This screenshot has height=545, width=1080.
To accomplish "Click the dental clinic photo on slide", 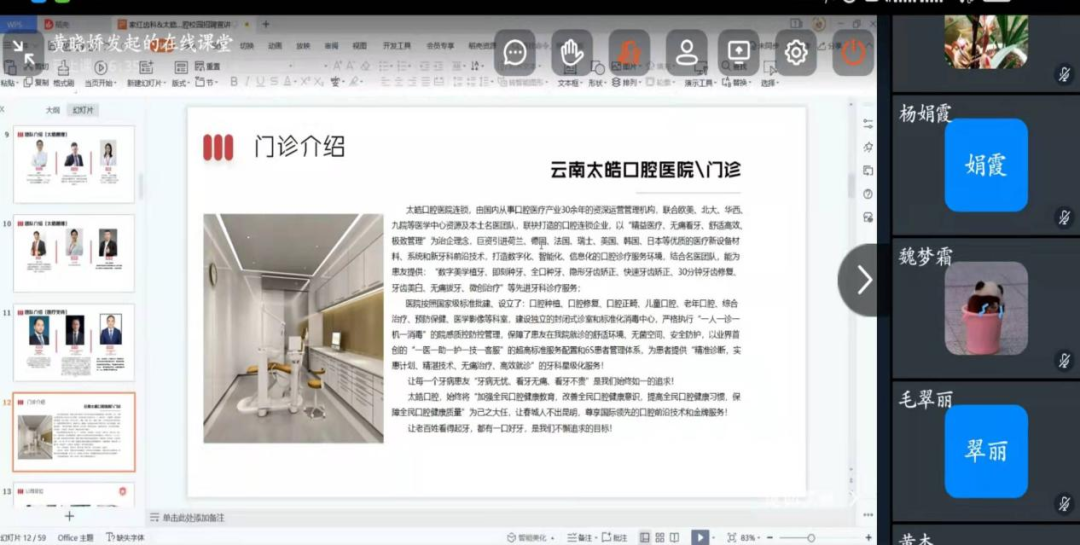I will point(293,328).
